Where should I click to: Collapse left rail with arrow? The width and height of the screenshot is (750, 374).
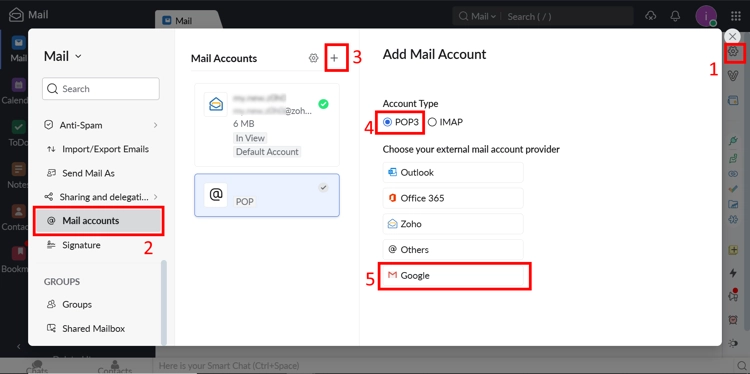click(x=19, y=346)
